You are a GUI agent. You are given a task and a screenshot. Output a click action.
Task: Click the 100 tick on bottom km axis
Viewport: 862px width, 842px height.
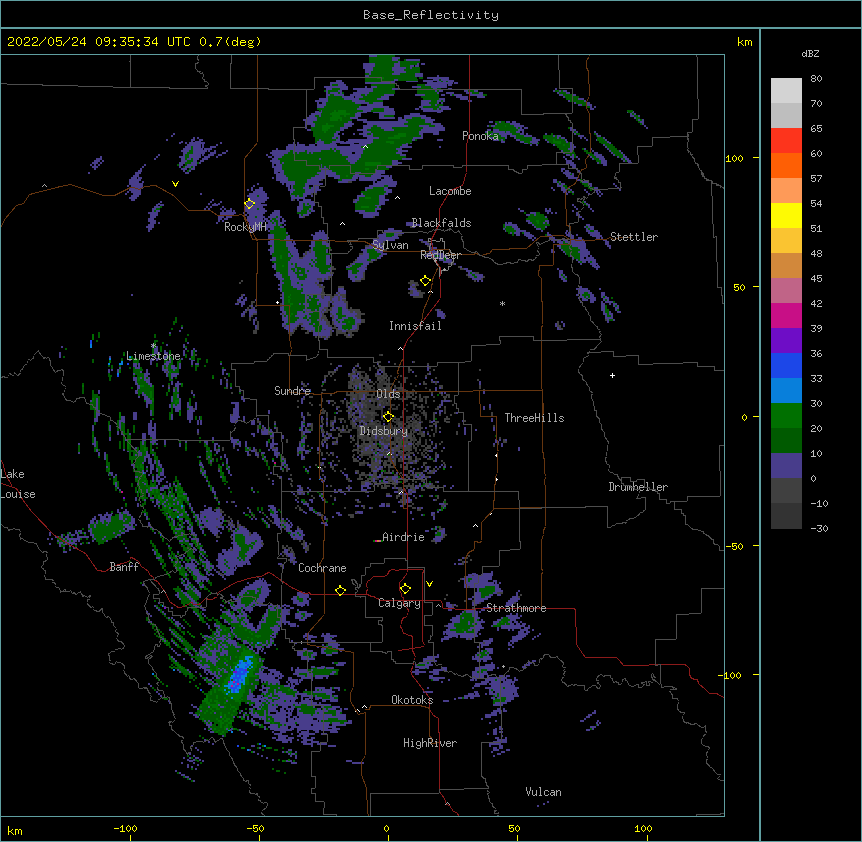coord(643,828)
